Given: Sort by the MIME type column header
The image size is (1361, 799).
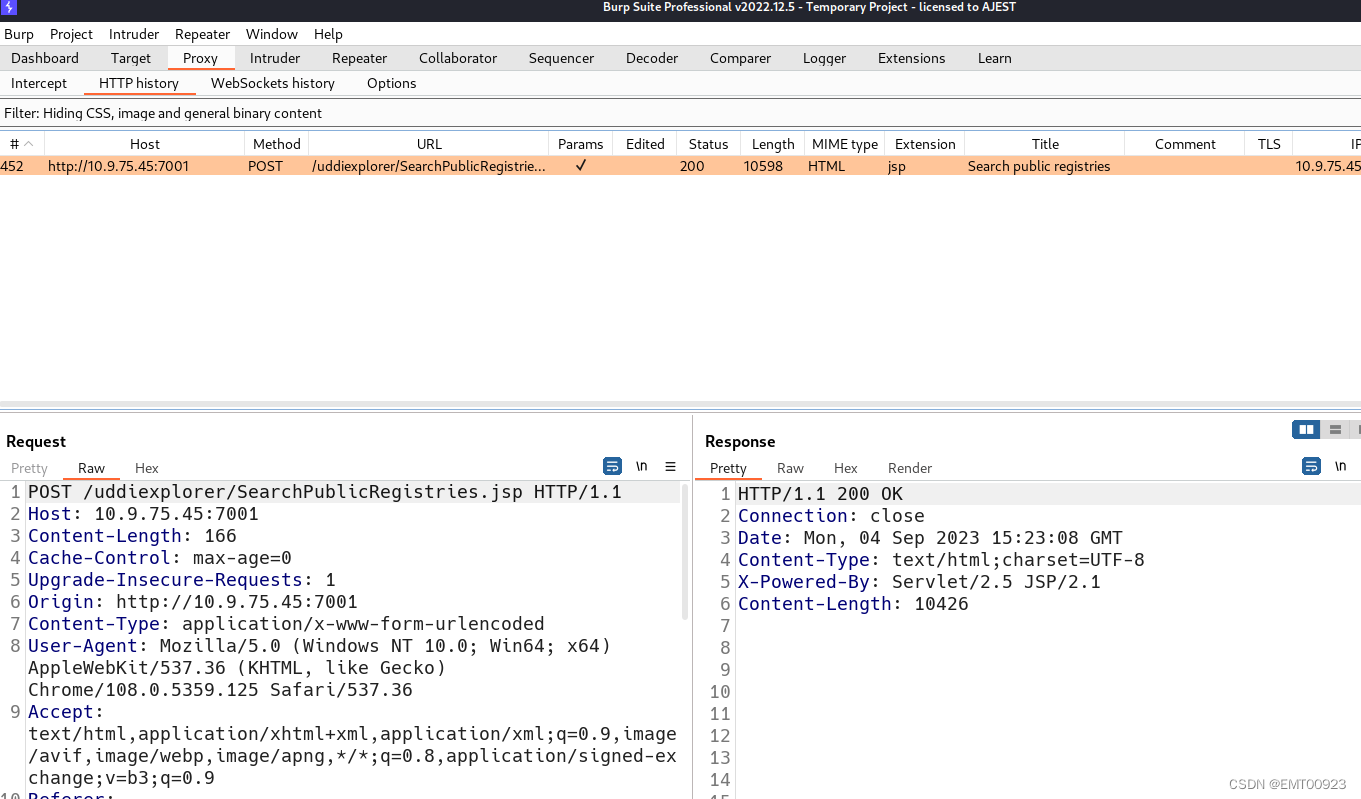Looking at the screenshot, I should point(845,144).
